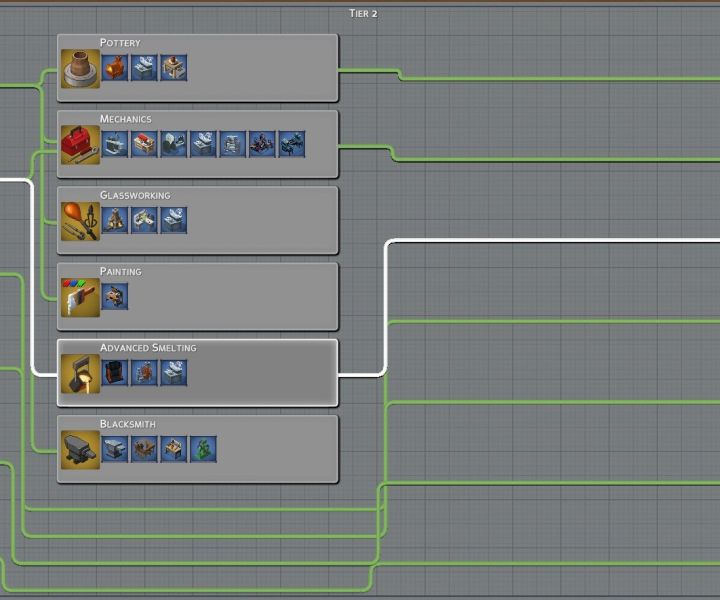Click the last unlock icon in Mechanics
Screen dimensions: 720x600
tap(292, 144)
